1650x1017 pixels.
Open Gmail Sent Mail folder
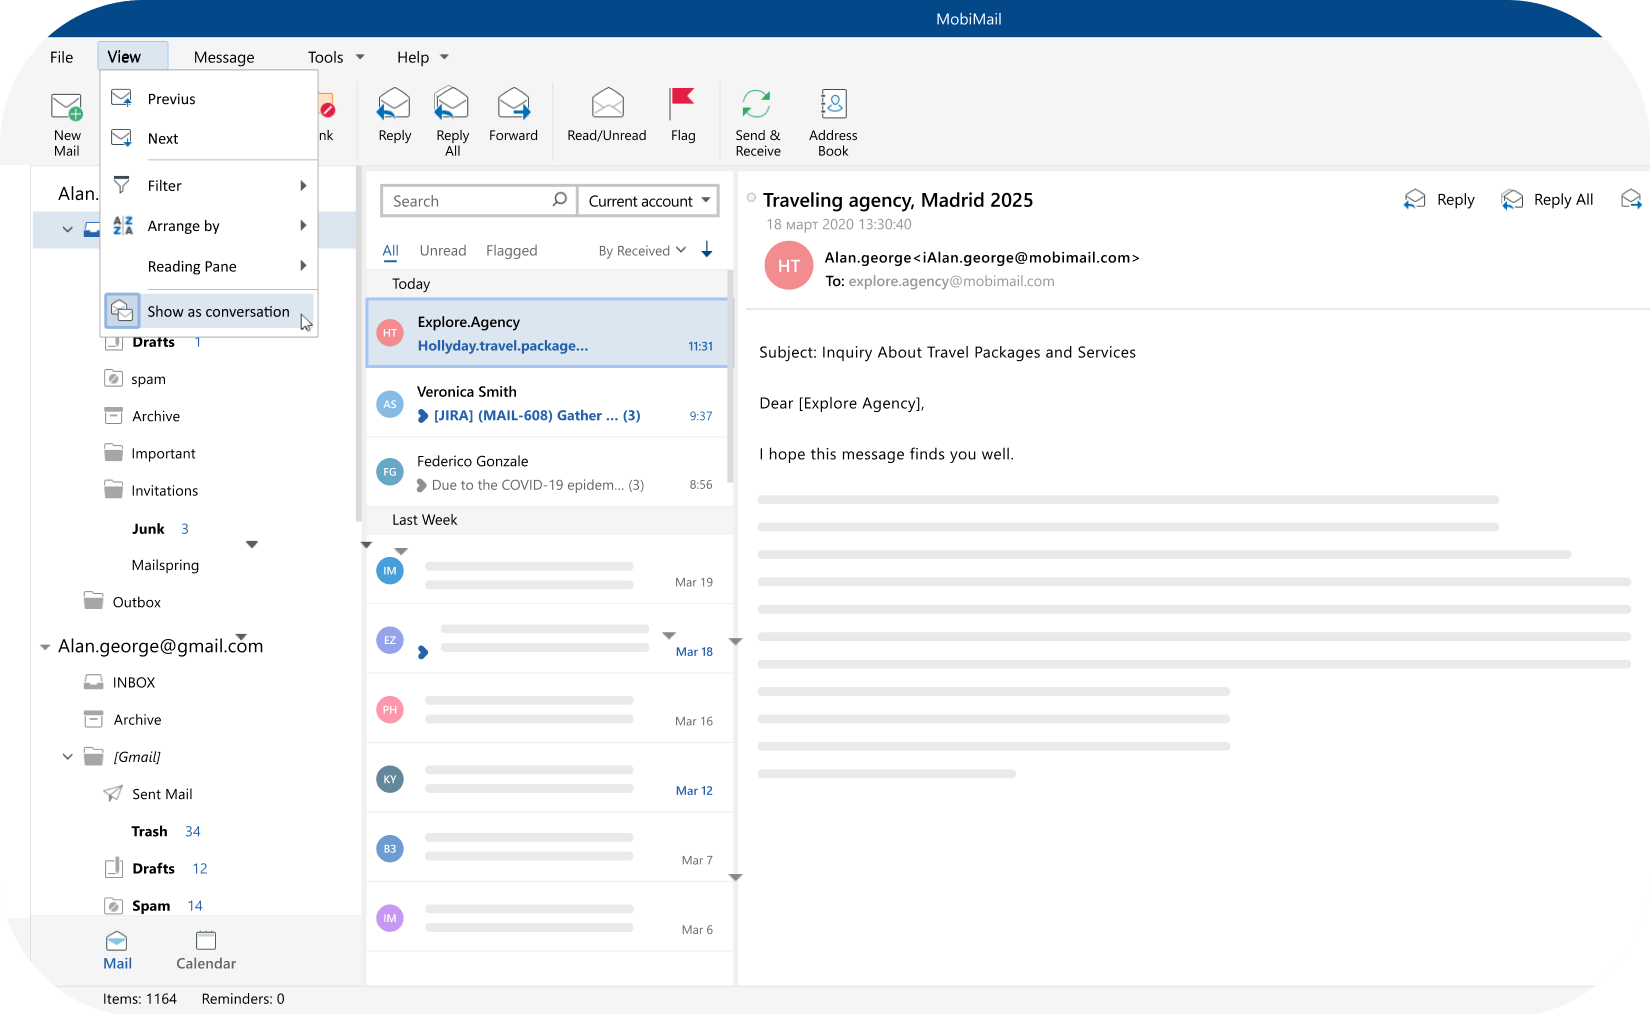pos(148,794)
